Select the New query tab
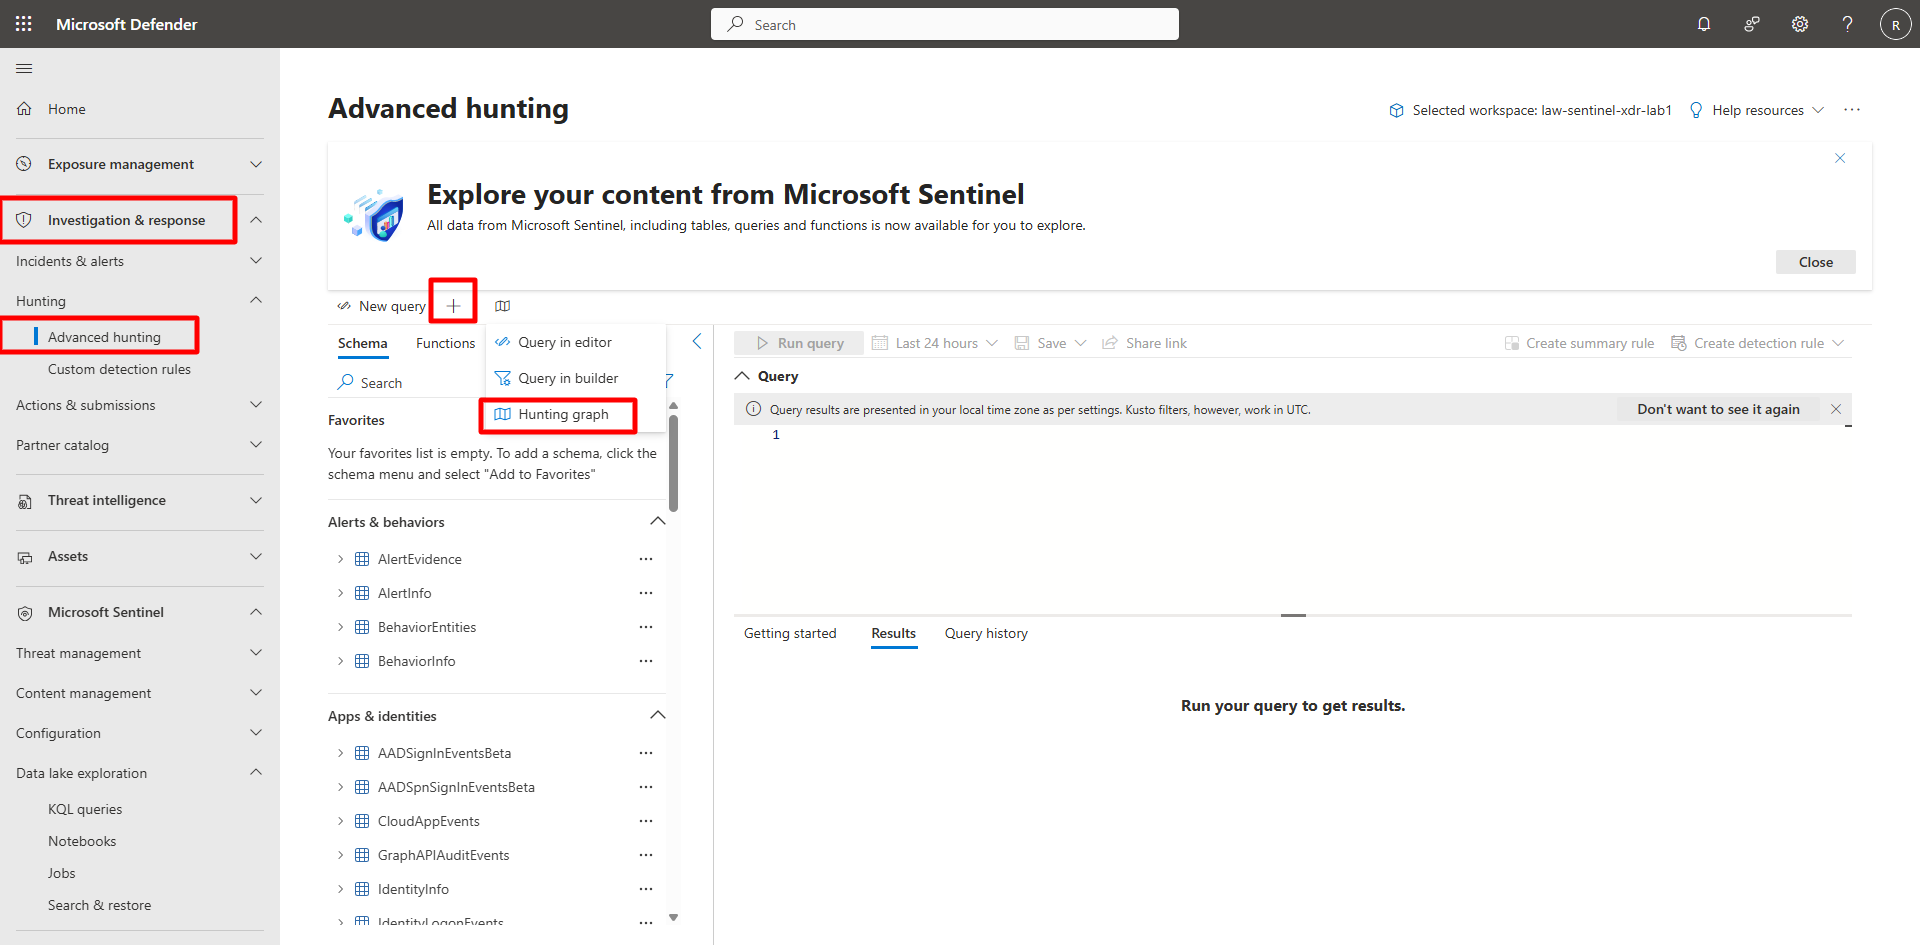The width and height of the screenshot is (1920, 945). (x=382, y=306)
